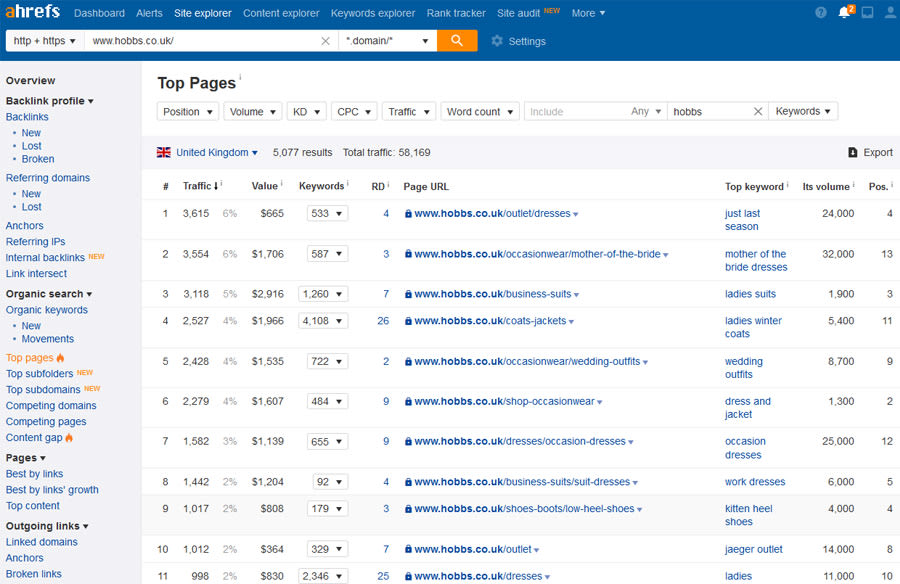Open Keywords explorer tab
Image resolution: width=900 pixels, height=584 pixels.
pyautogui.click(x=373, y=13)
